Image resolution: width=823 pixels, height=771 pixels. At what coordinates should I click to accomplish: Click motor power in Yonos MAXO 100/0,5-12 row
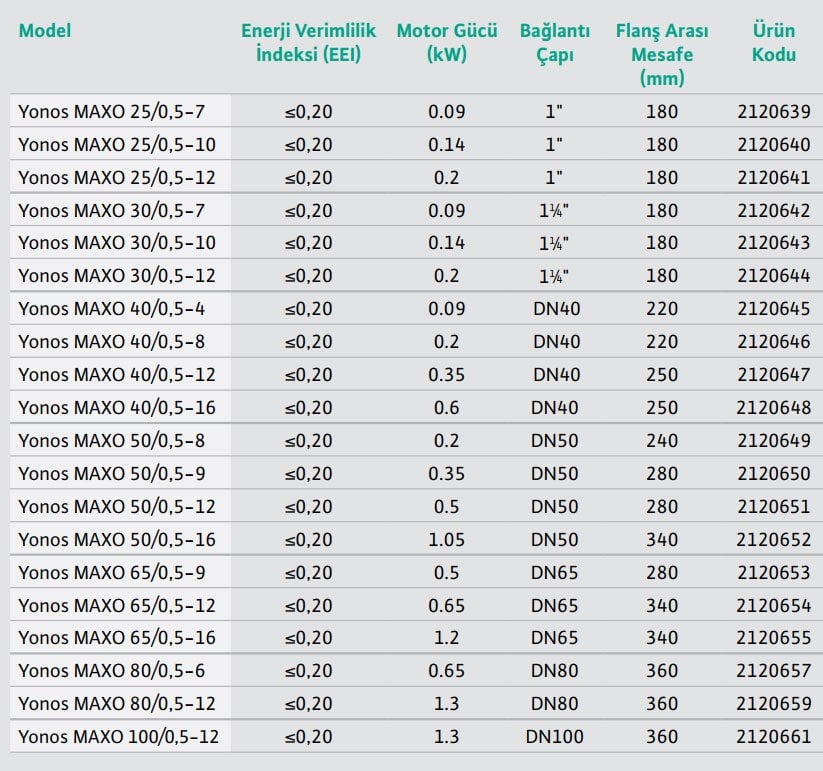click(447, 736)
